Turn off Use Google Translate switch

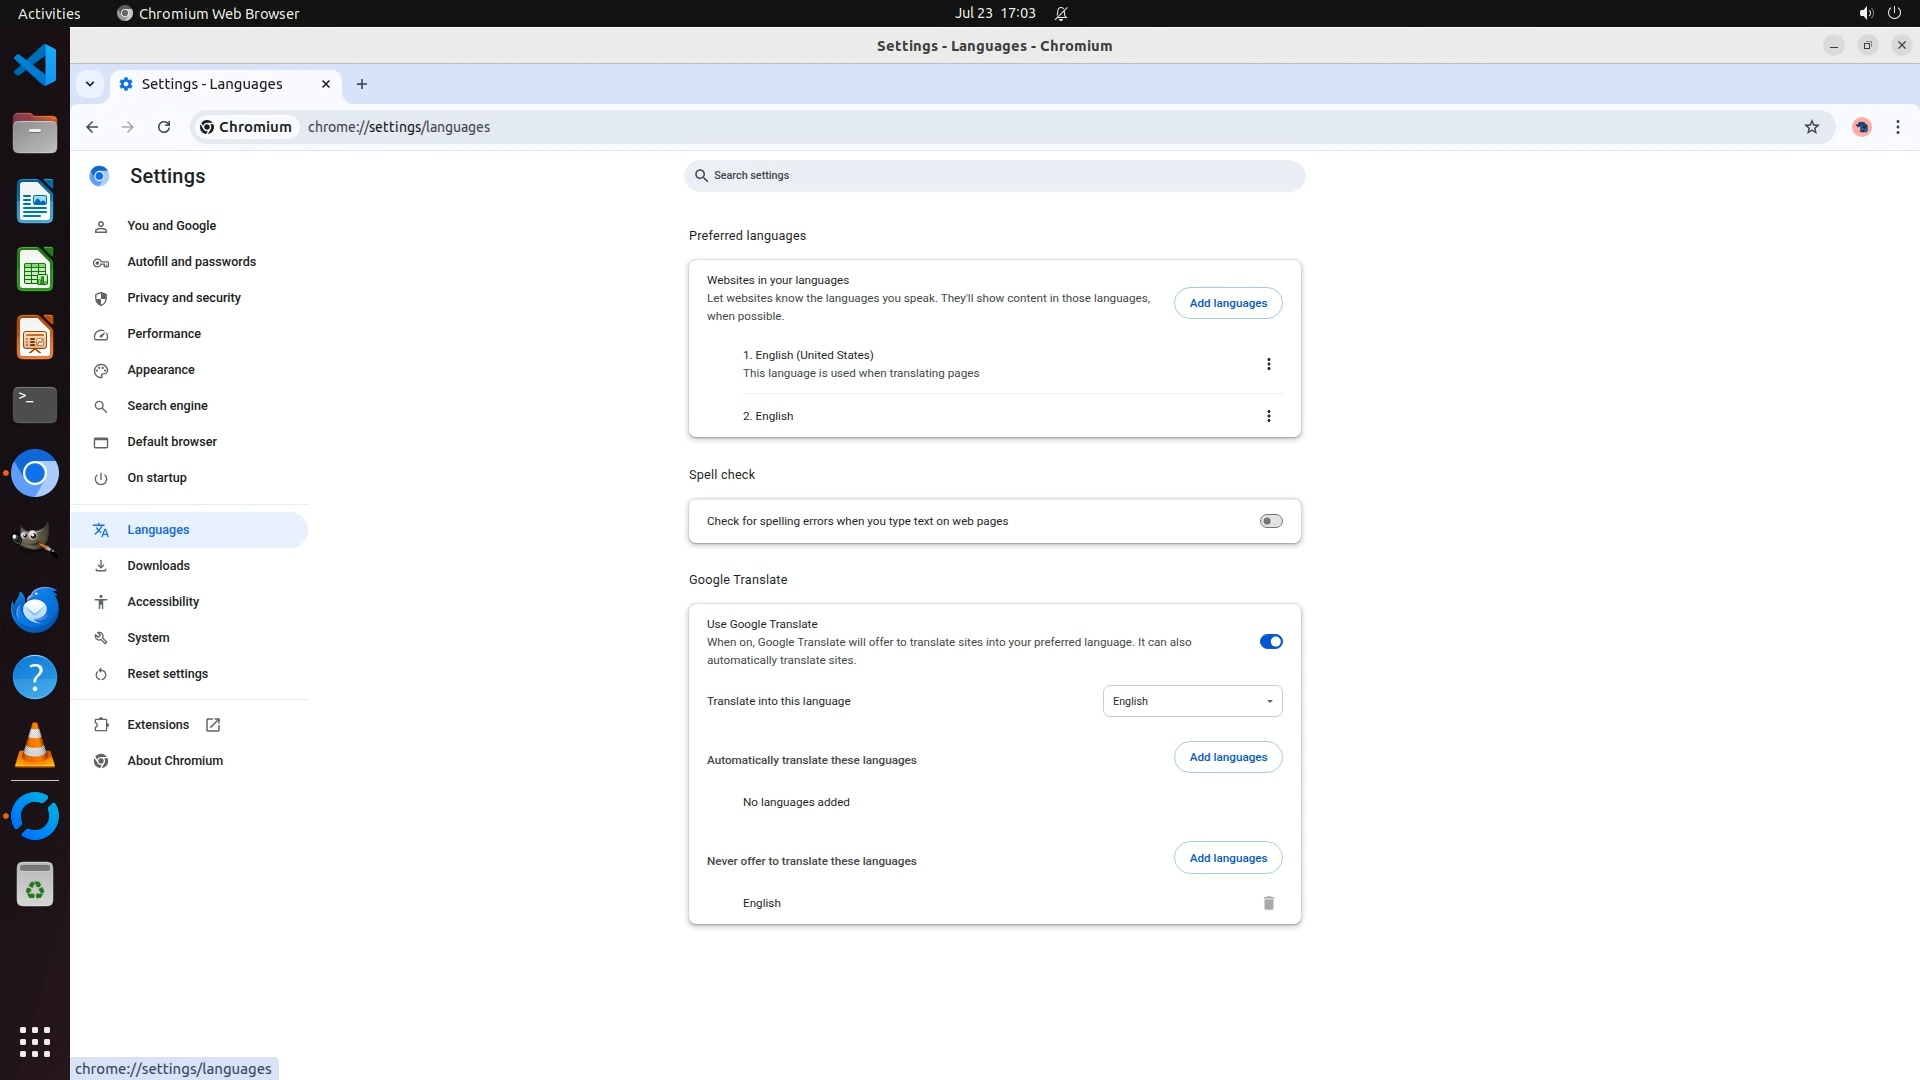1270,642
